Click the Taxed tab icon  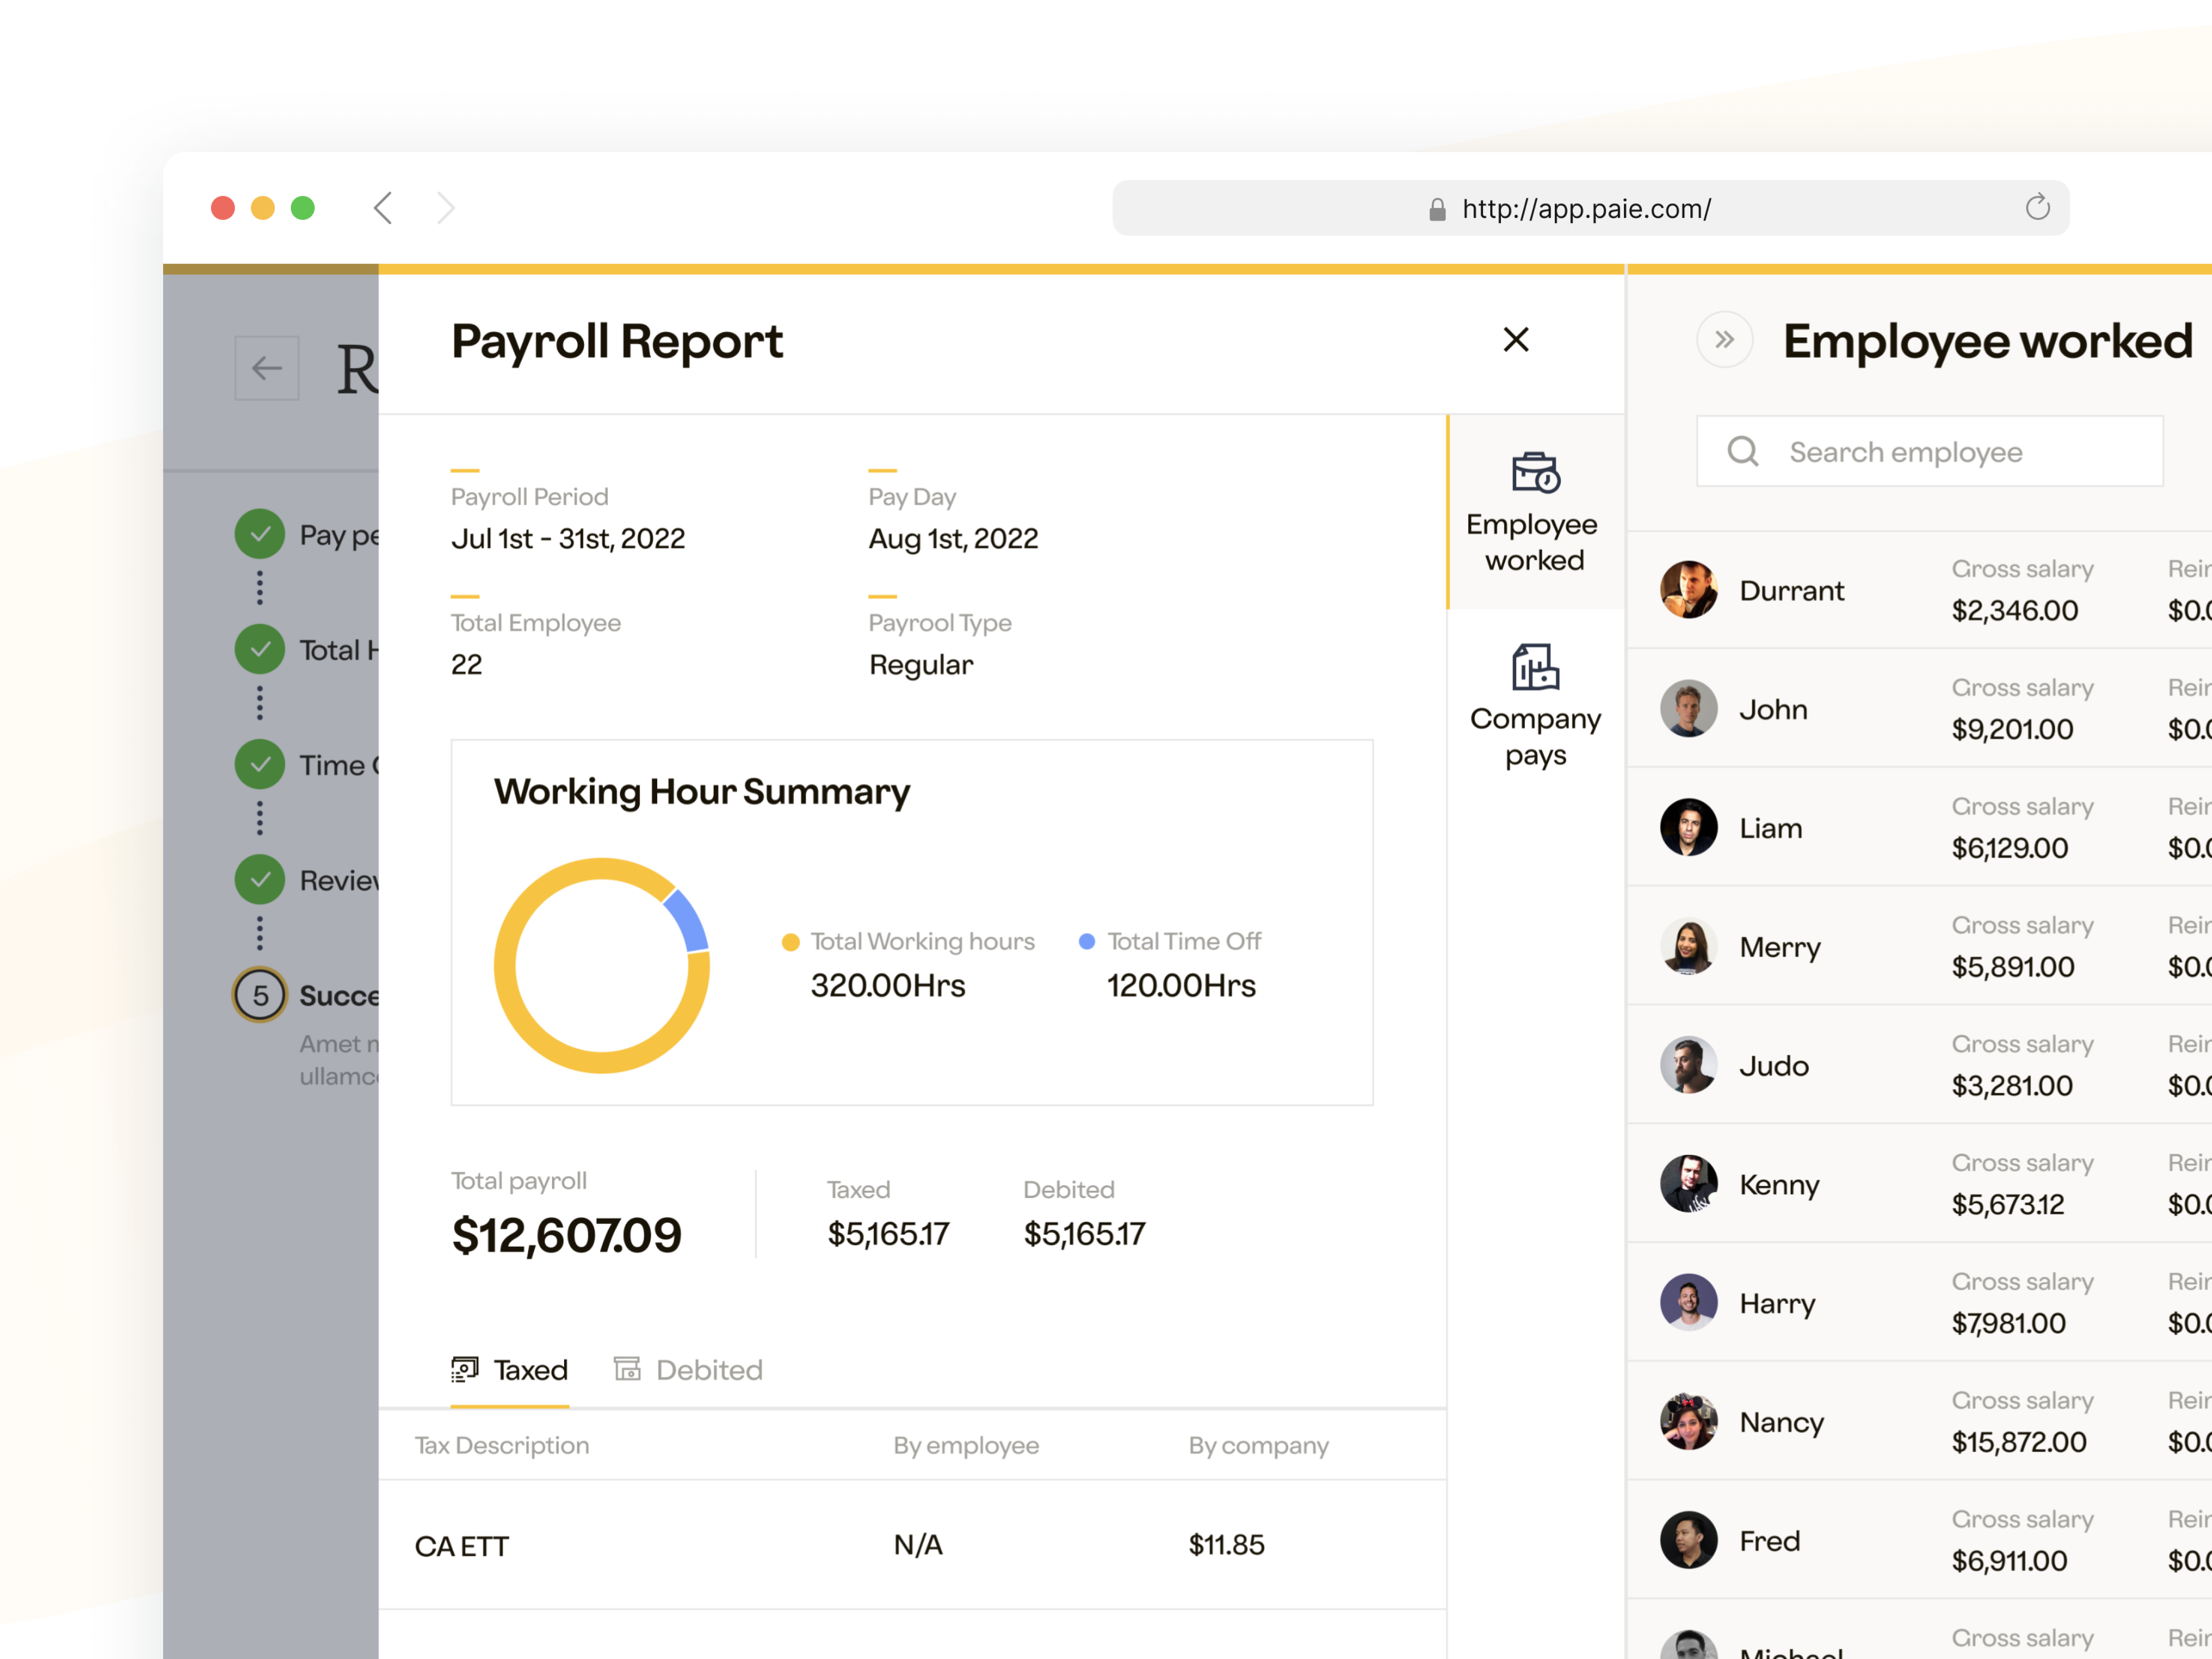[x=465, y=1369]
